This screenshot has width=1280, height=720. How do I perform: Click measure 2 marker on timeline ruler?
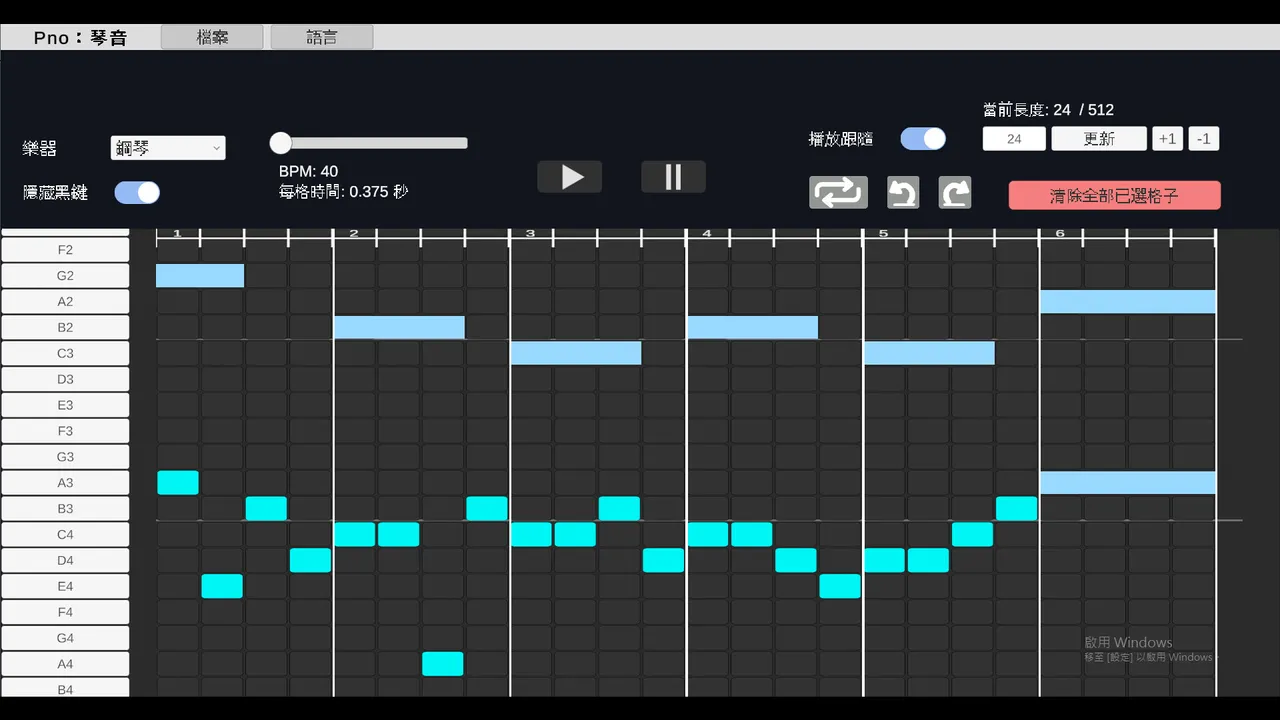pos(354,234)
